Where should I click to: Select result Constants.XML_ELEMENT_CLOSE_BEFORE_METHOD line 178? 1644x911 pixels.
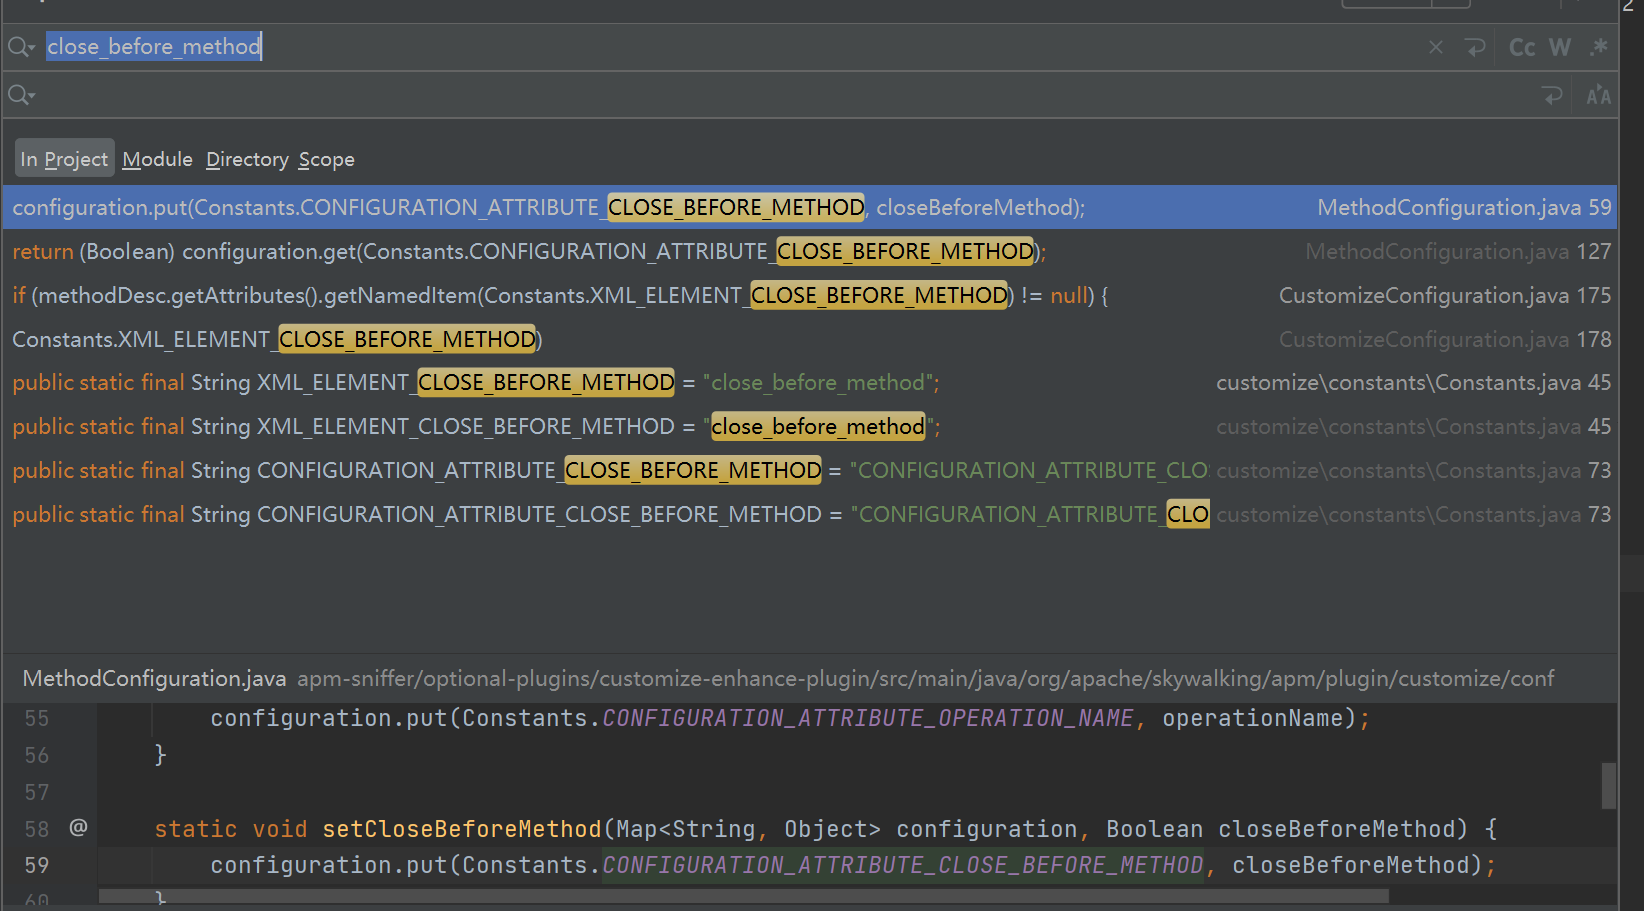pyautogui.click(x=809, y=339)
